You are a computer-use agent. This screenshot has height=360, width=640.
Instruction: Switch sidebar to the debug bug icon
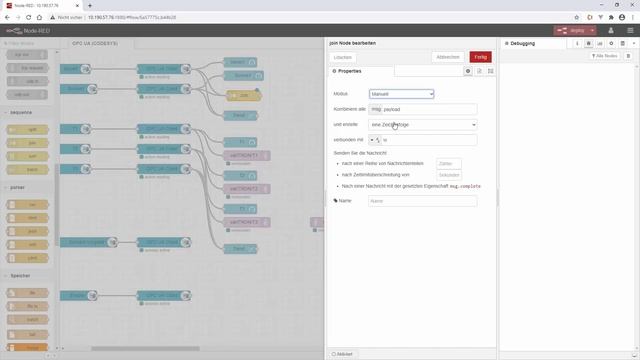(588, 43)
